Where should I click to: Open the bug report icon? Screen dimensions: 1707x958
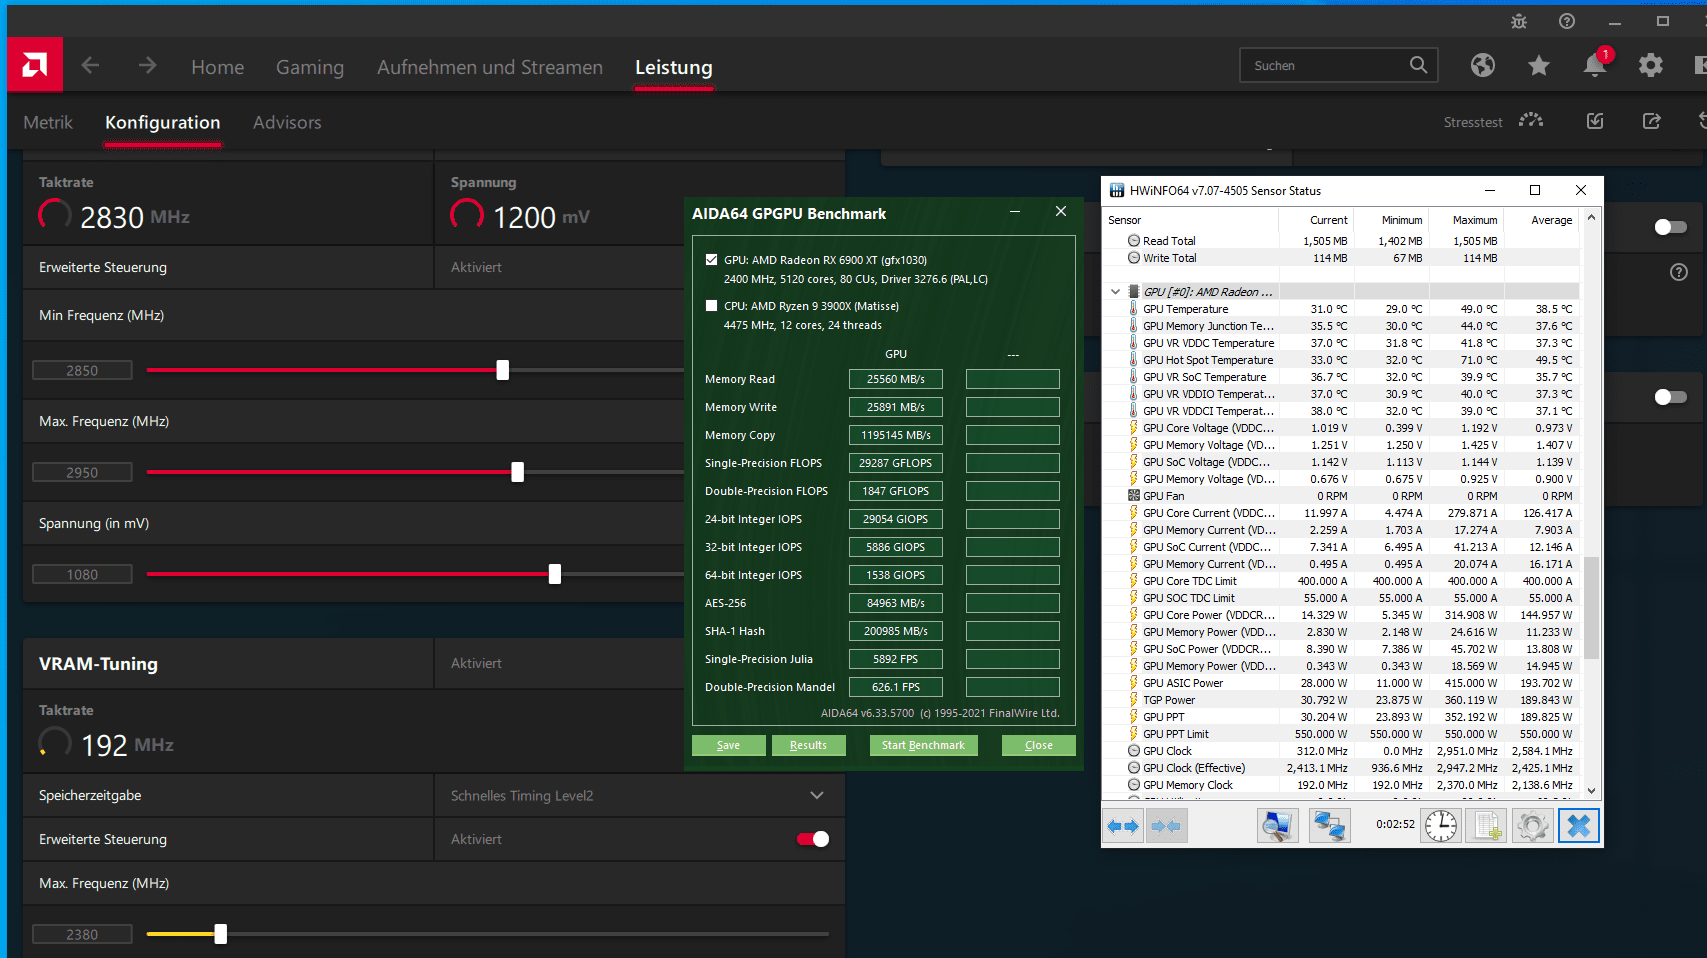point(1518,21)
